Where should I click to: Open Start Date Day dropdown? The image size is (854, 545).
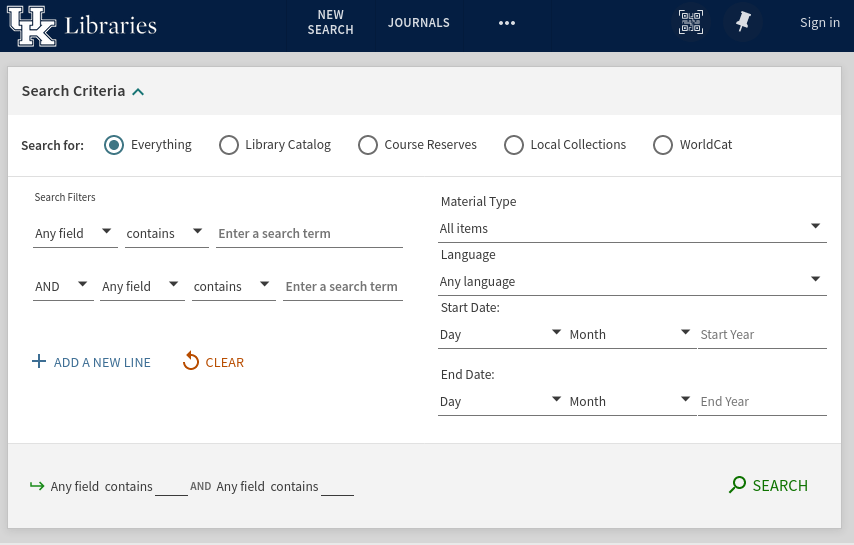(501, 334)
